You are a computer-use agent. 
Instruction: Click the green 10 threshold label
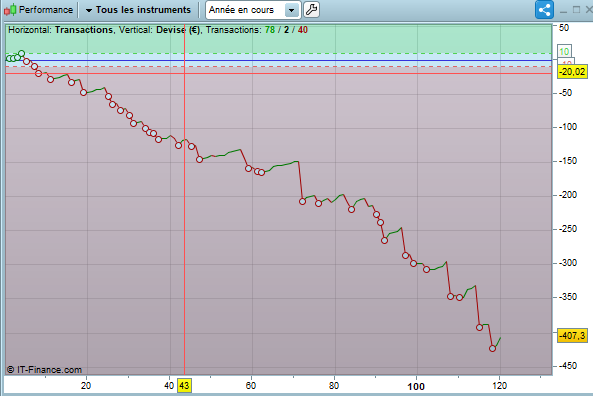click(x=564, y=51)
